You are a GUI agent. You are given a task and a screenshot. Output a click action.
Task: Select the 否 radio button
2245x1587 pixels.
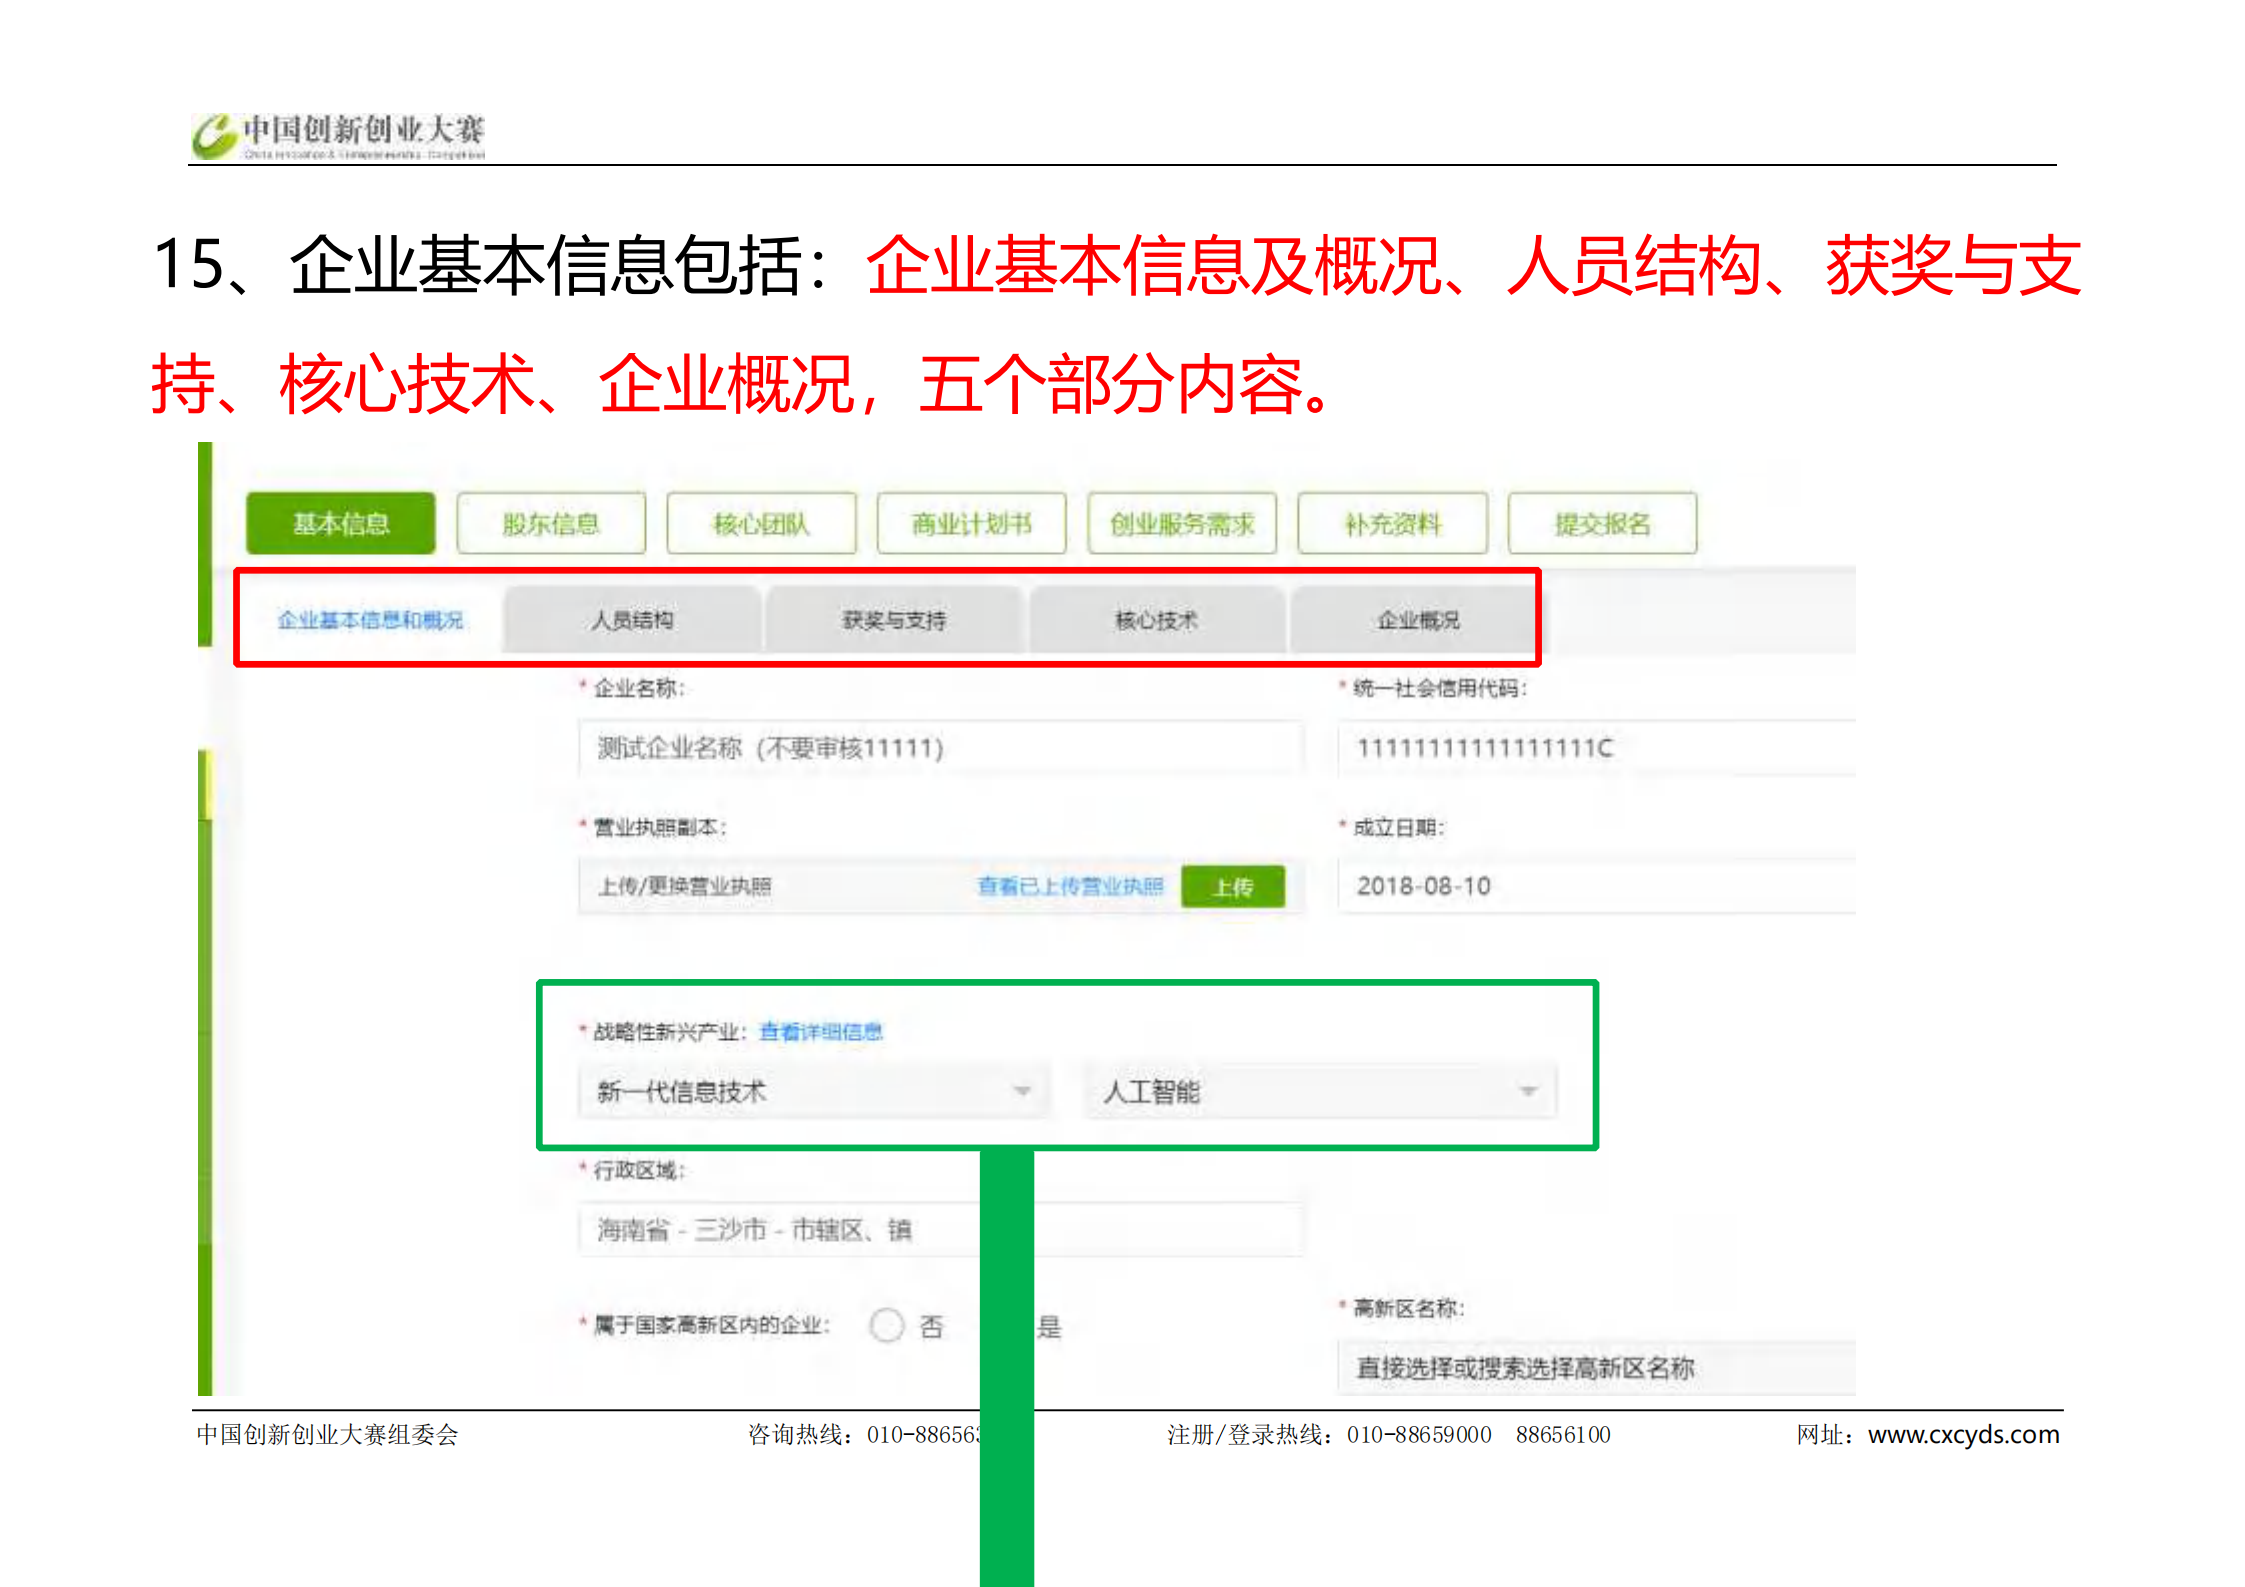pyautogui.click(x=886, y=1326)
